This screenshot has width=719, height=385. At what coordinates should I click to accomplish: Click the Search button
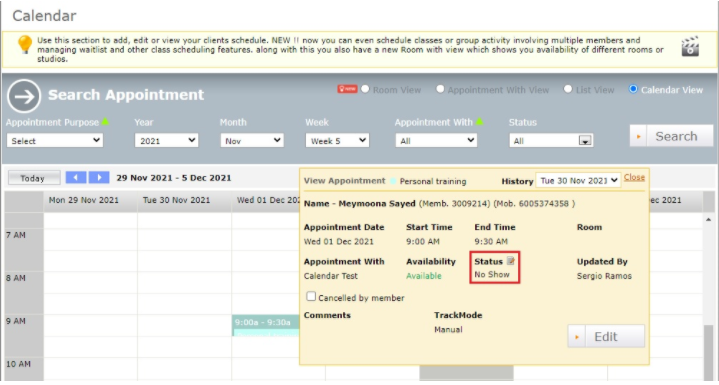pyautogui.click(x=671, y=136)
